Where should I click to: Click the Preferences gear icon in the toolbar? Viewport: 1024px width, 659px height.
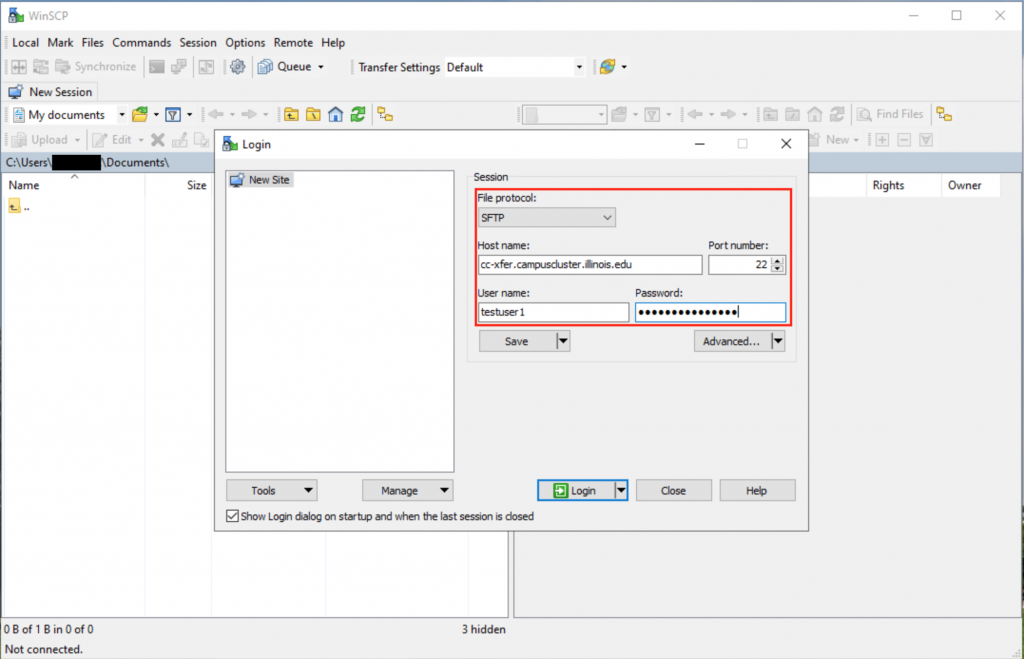(x=237, y=67)
